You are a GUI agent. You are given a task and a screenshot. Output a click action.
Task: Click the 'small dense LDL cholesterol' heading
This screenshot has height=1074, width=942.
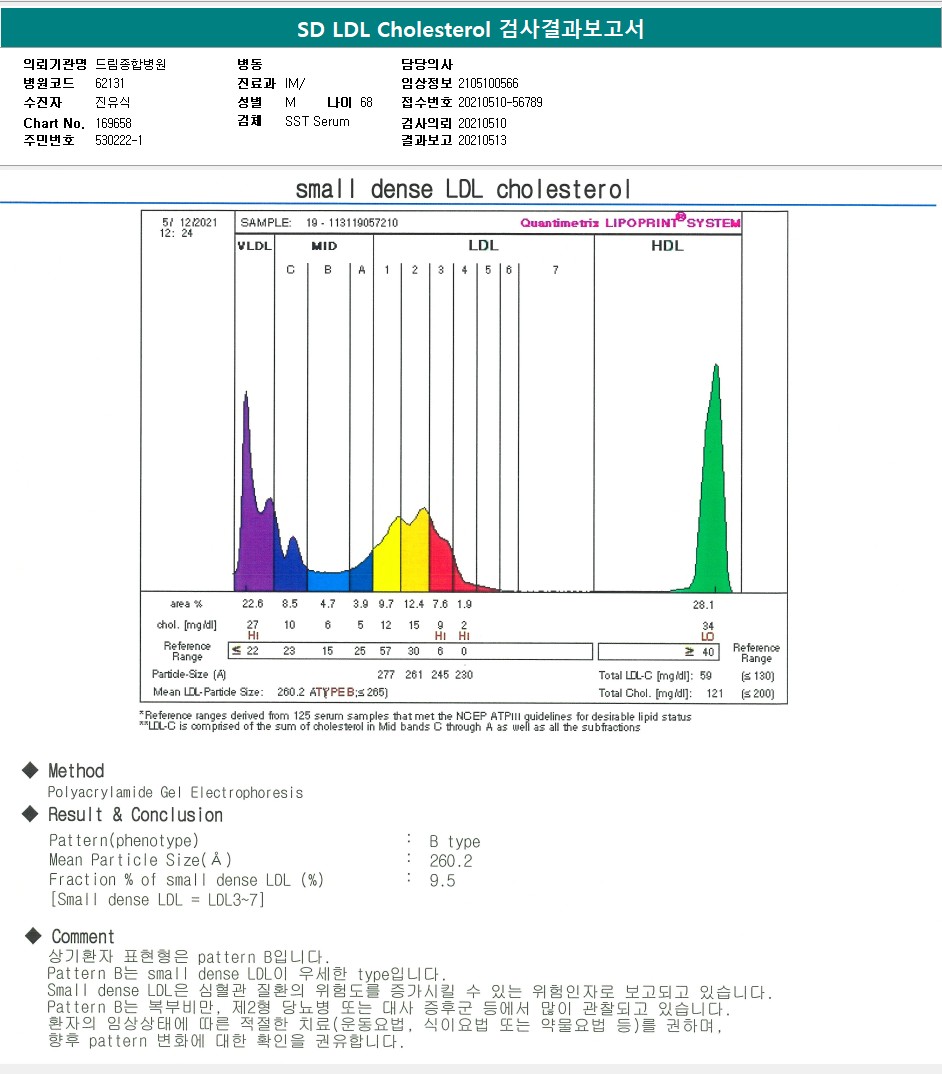(x=464, y=189)
